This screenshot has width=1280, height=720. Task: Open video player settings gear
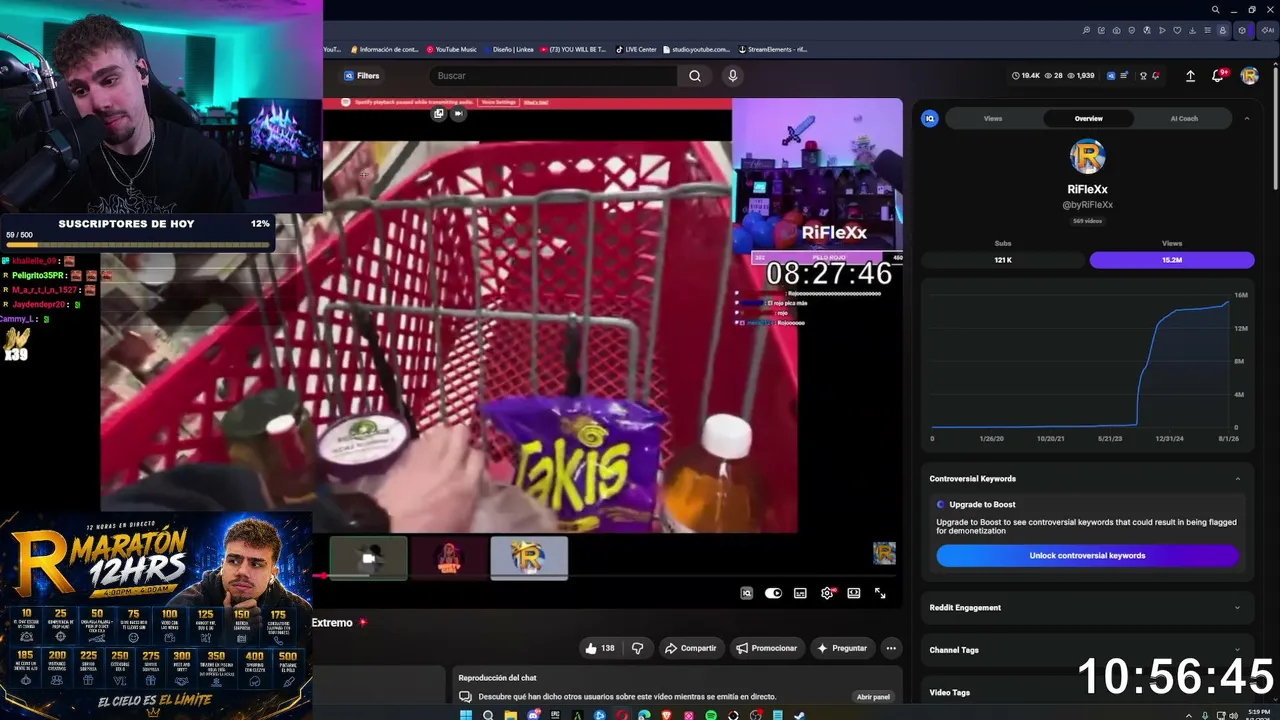(x=827, y=593)
